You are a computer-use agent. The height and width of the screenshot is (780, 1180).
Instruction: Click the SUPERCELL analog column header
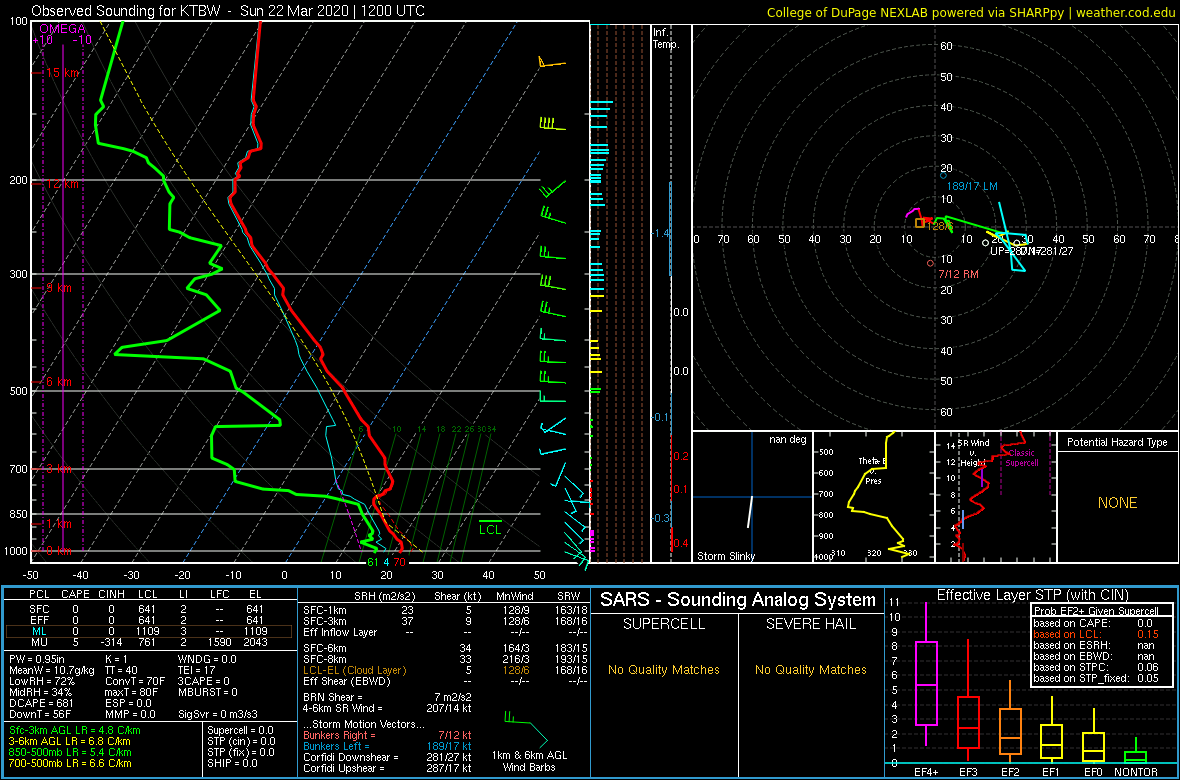(x=663, y=625)
